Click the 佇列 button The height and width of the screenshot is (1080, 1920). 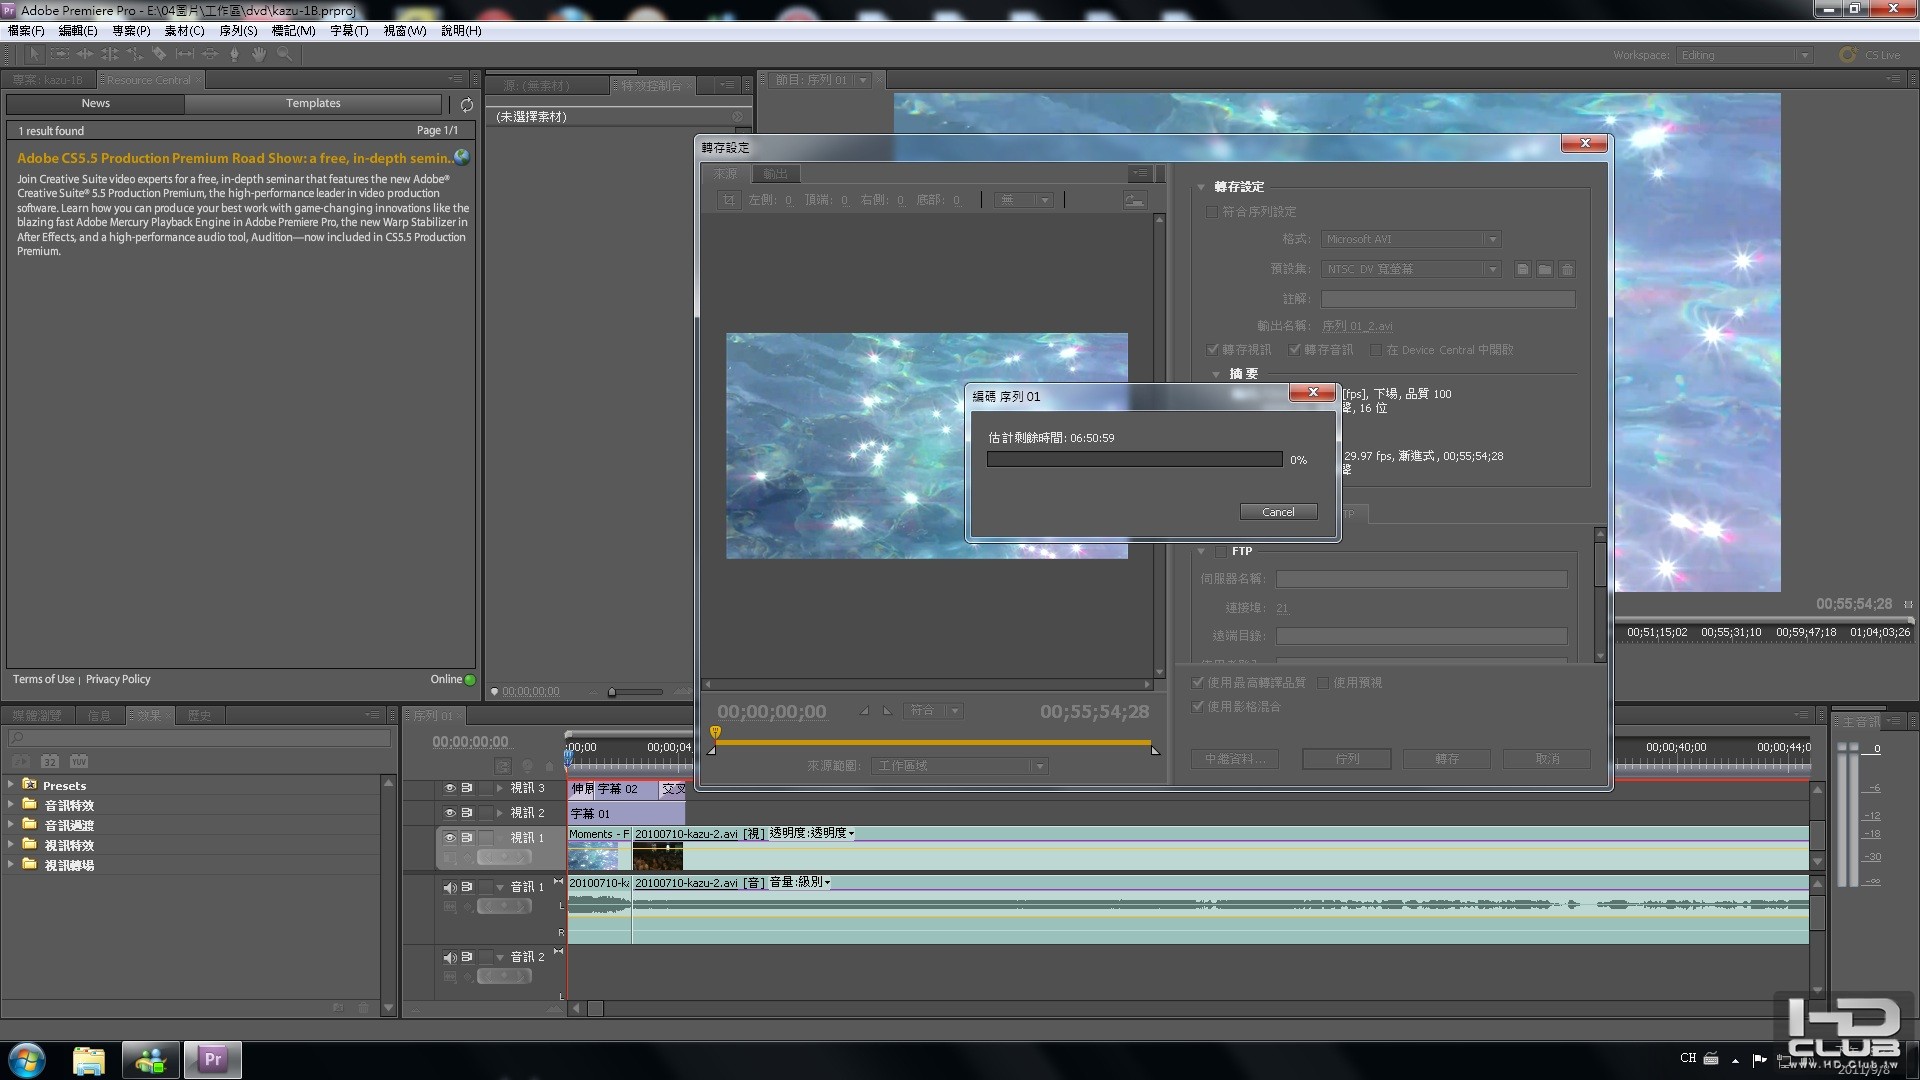pyautogui.click(x=1347, y=759)
